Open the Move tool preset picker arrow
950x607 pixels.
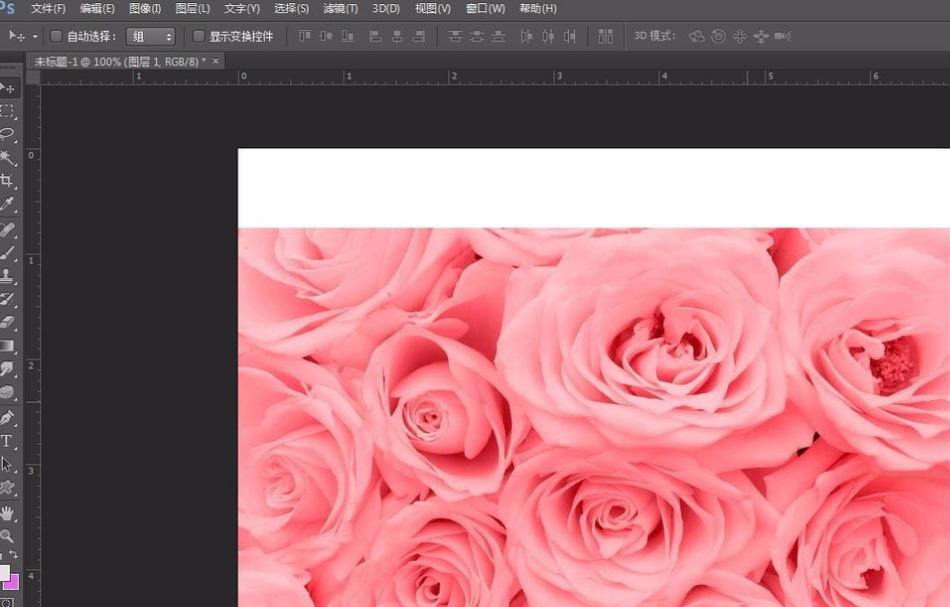point(35,37)
